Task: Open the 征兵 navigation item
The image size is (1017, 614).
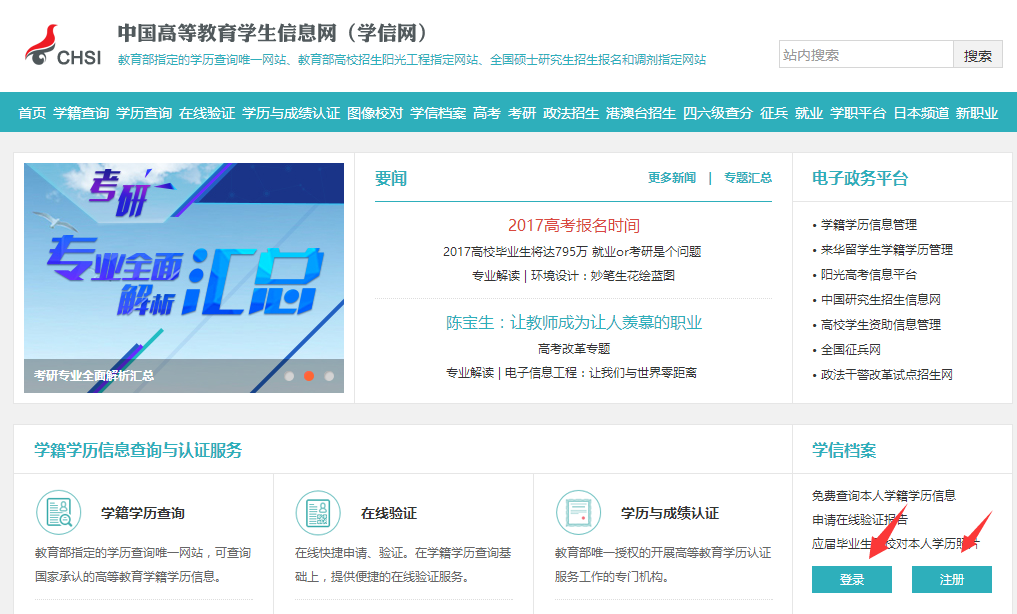Action: click(774, 113)
